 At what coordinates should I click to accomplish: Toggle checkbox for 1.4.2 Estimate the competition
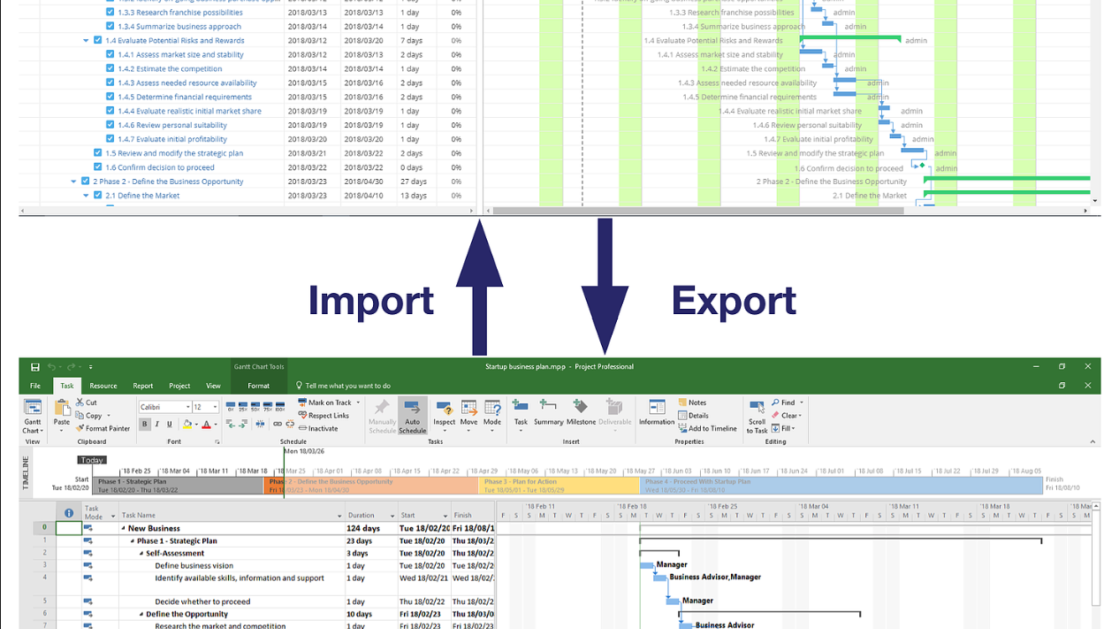tap(110, 69)
